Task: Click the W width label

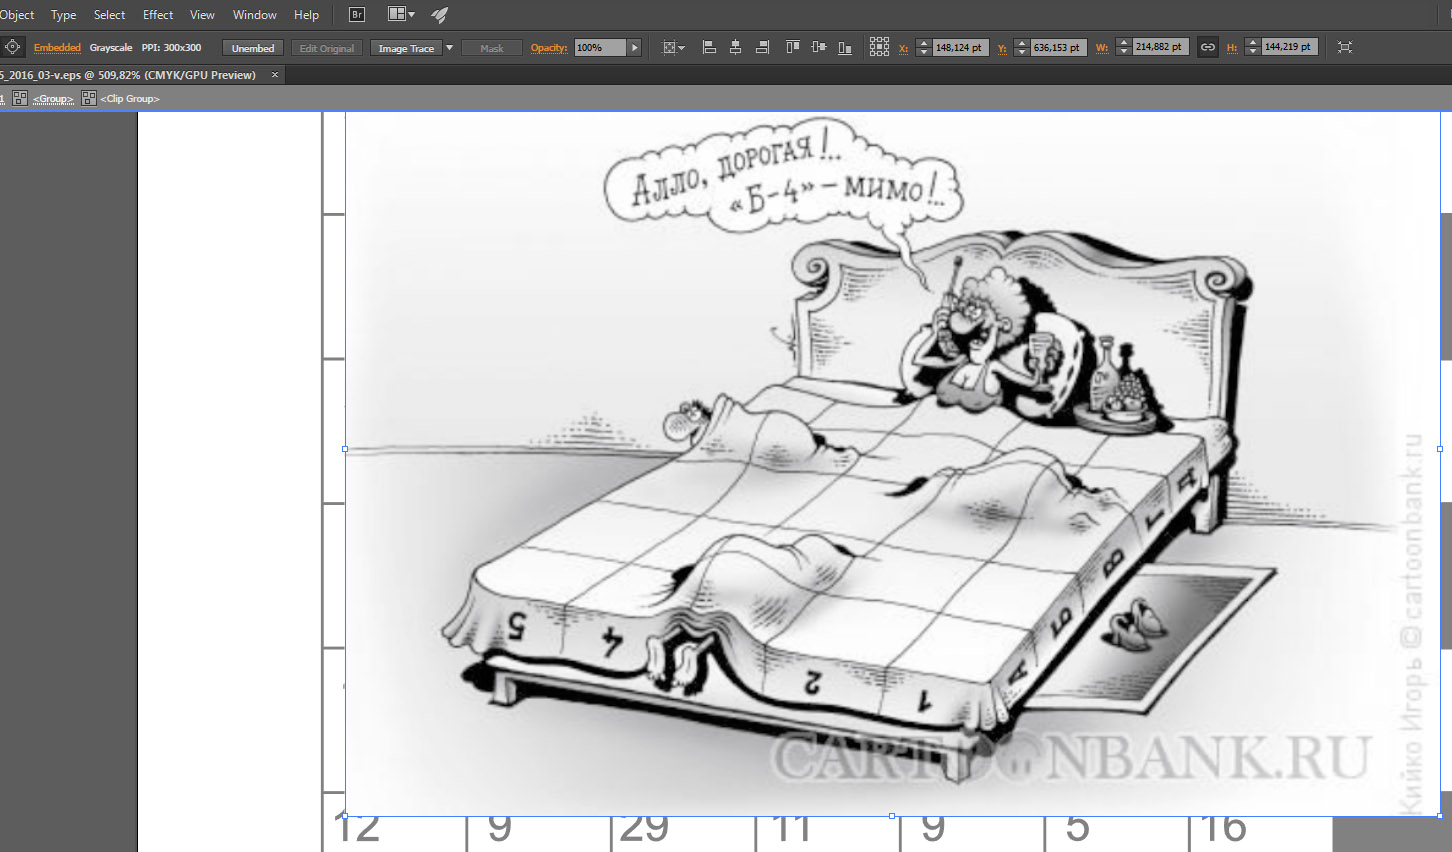Action: tap(1102, 48)
